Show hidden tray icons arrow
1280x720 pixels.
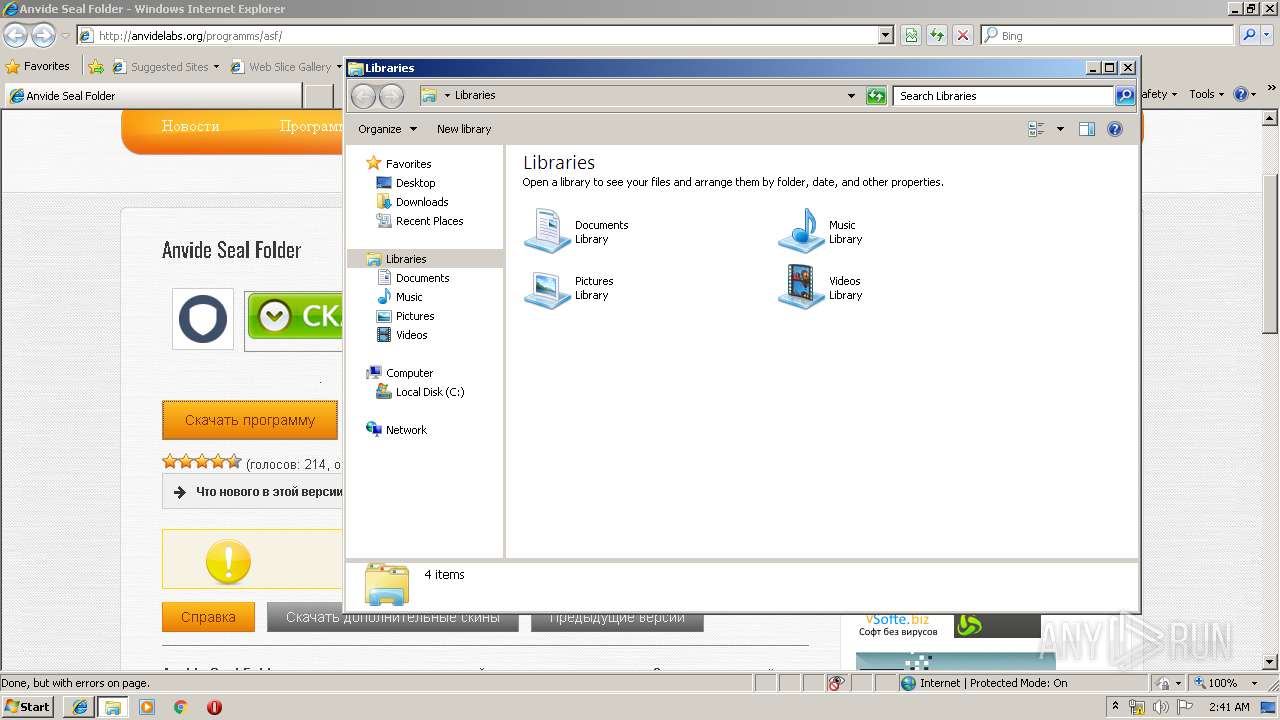[1115, 706]
